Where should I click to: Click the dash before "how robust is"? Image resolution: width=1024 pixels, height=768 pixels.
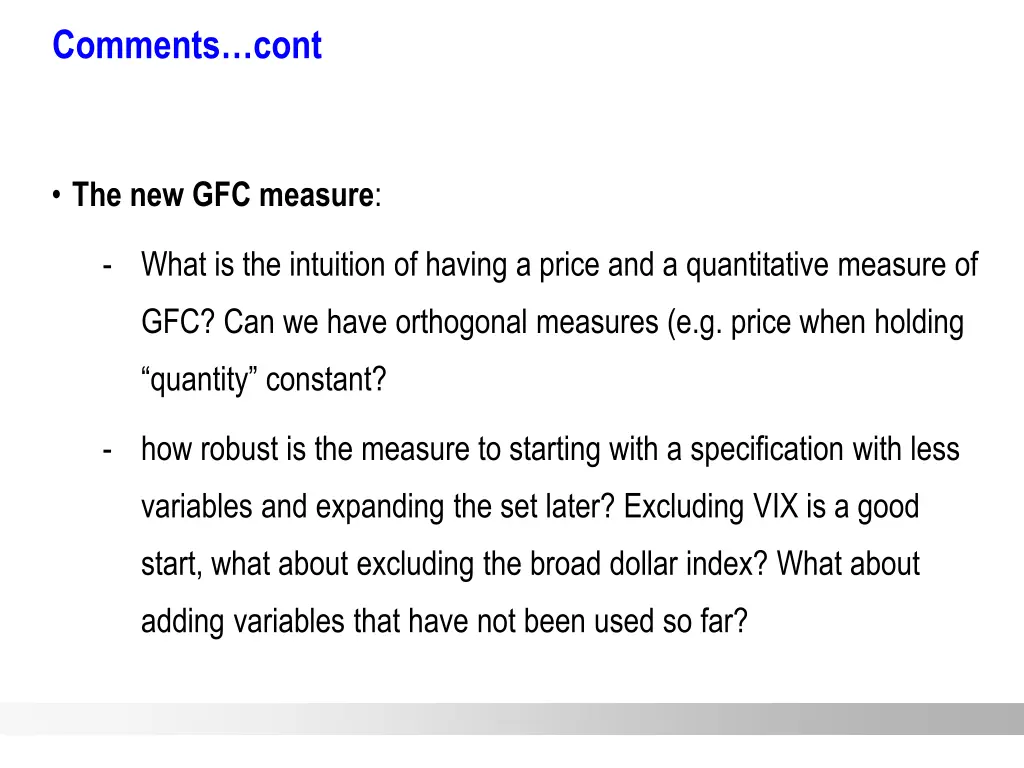click(107, 451)
